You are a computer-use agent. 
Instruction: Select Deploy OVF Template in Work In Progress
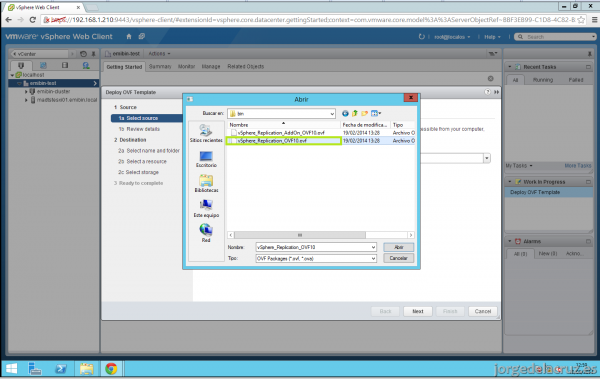coord(549,192)
